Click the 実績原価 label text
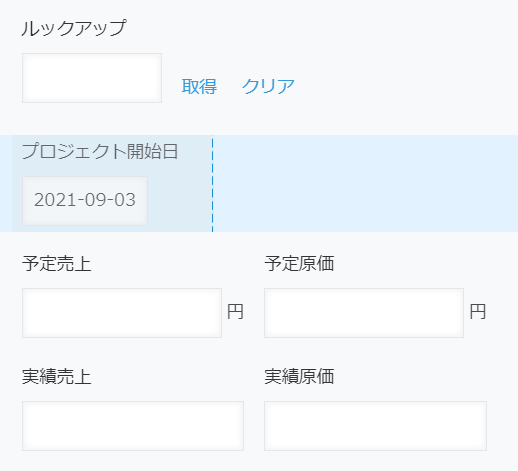The image size is (518, 471). coord(299,377)
